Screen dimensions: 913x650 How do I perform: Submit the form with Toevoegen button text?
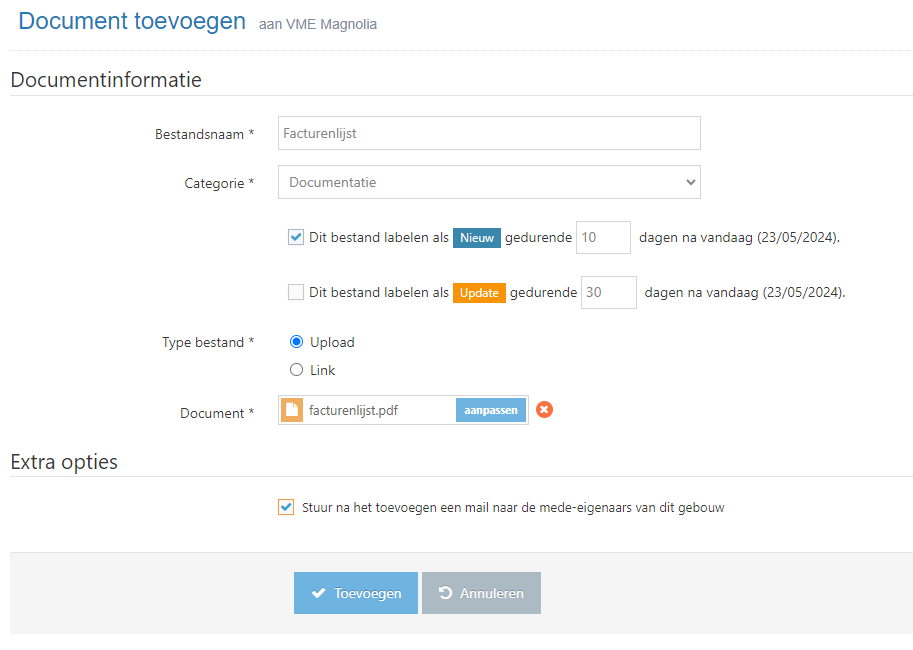(368, 593)
